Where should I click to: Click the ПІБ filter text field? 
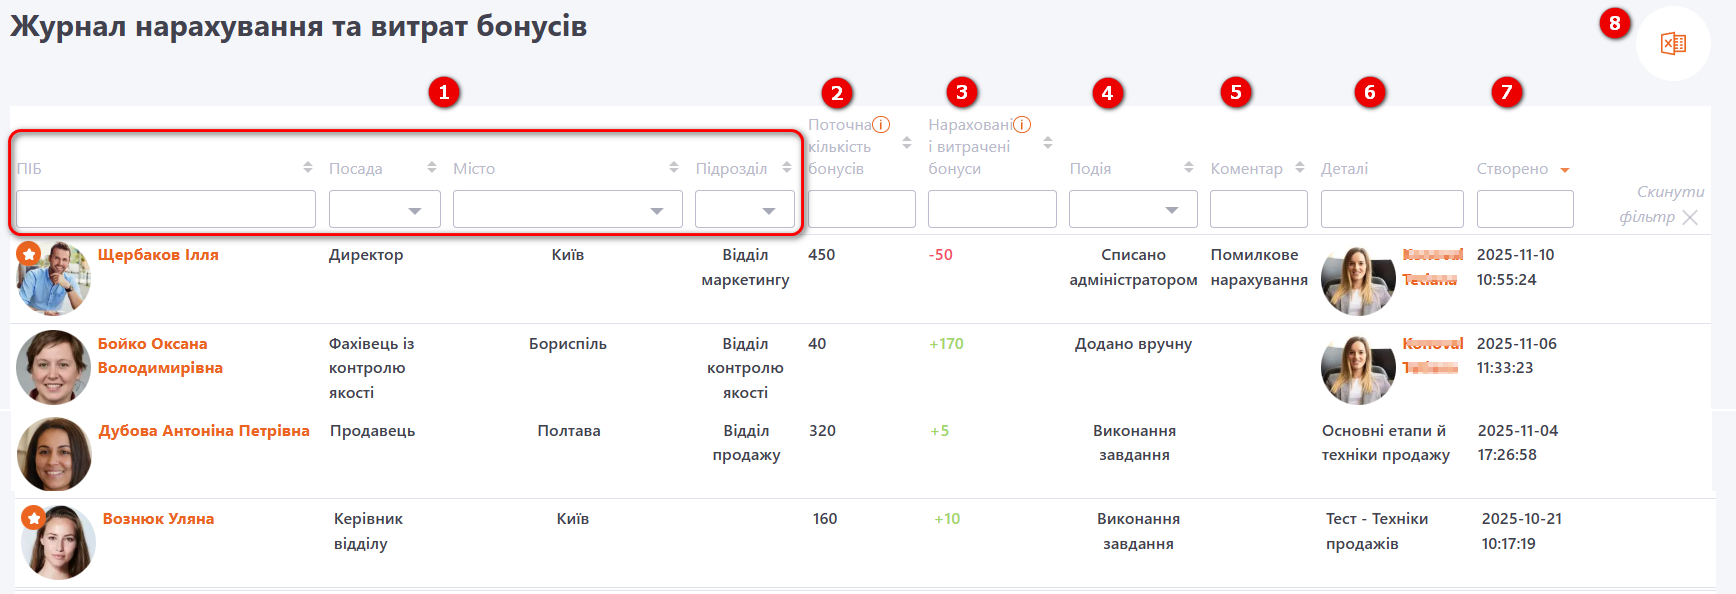point(166,210)
